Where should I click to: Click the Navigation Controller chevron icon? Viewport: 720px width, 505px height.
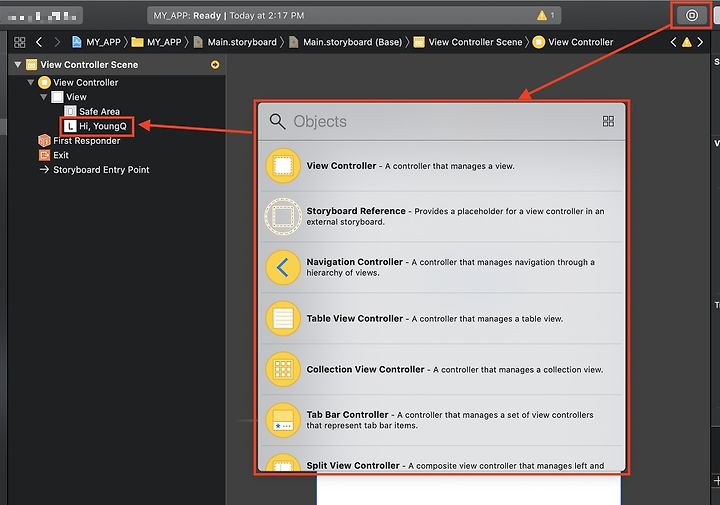coord(283,267)
